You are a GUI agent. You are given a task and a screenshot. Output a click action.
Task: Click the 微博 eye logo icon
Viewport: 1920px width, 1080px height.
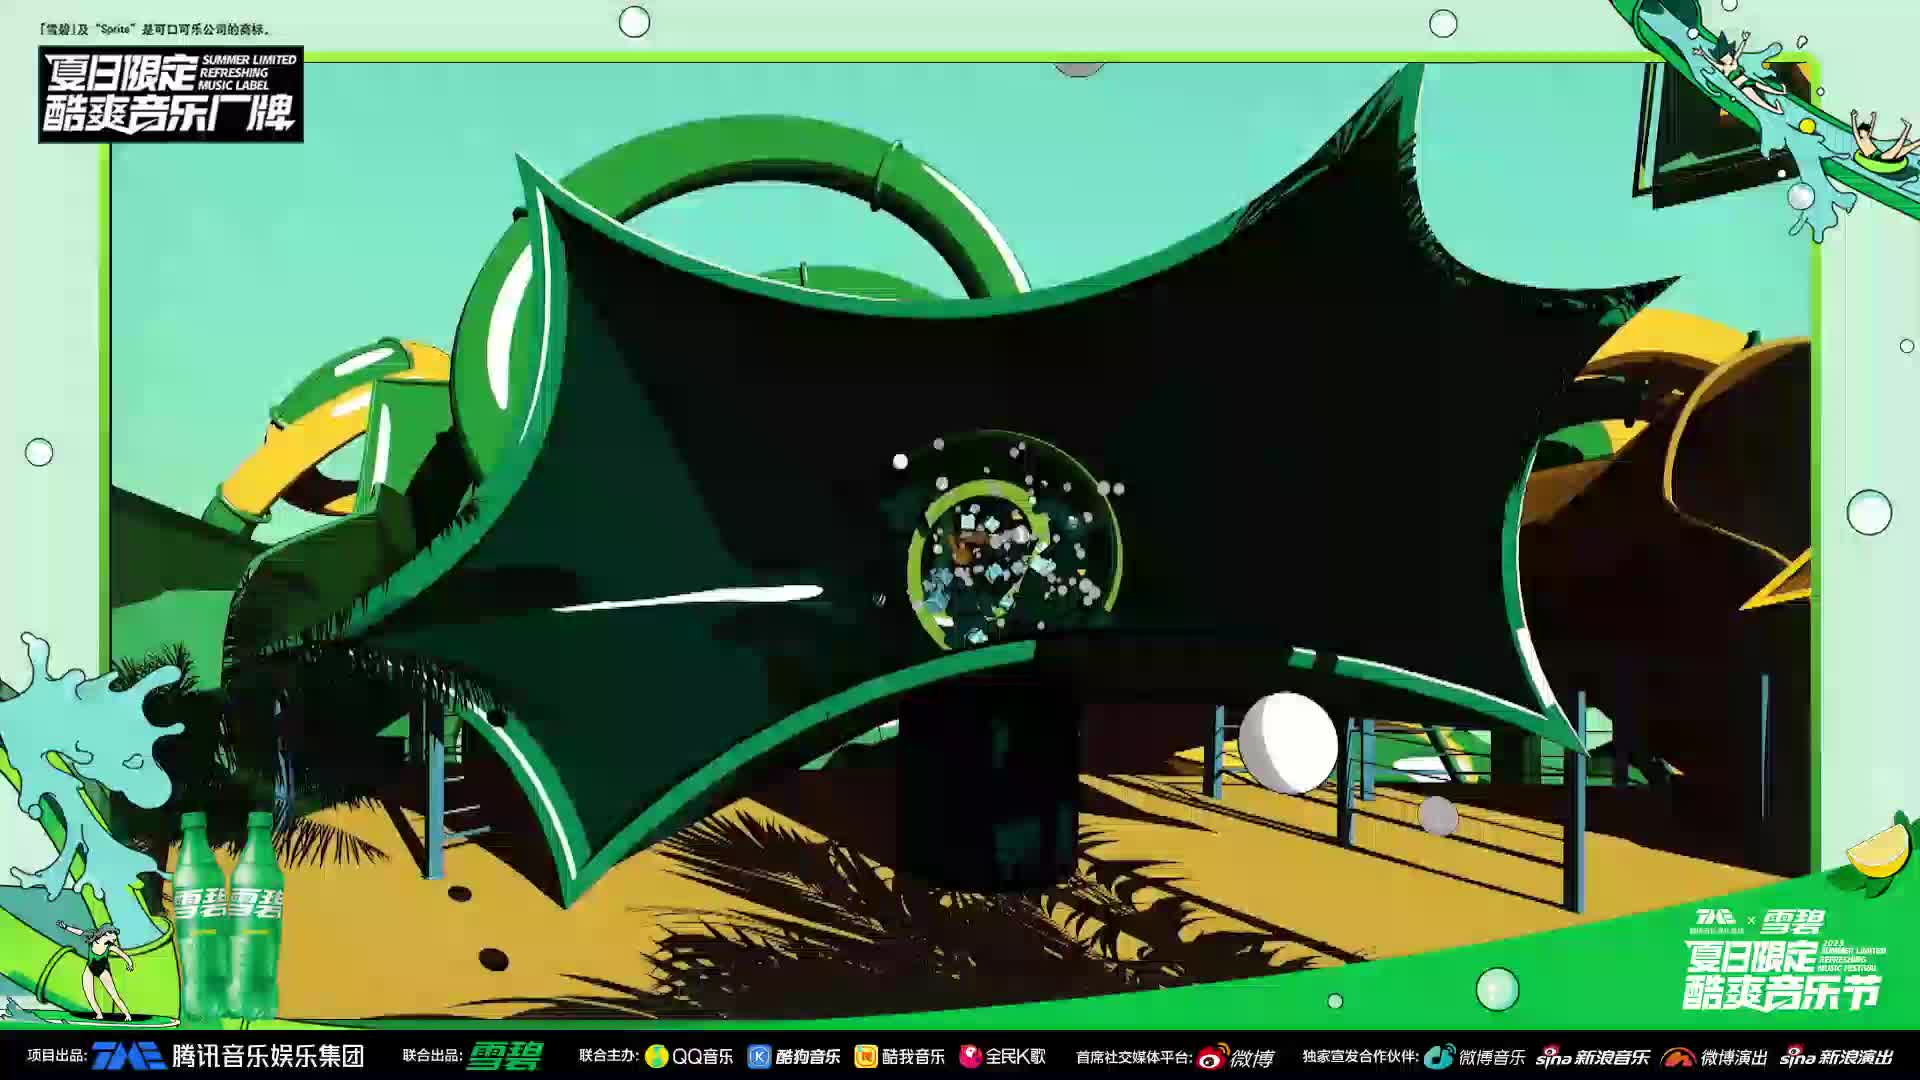tap(1212, 1057)
